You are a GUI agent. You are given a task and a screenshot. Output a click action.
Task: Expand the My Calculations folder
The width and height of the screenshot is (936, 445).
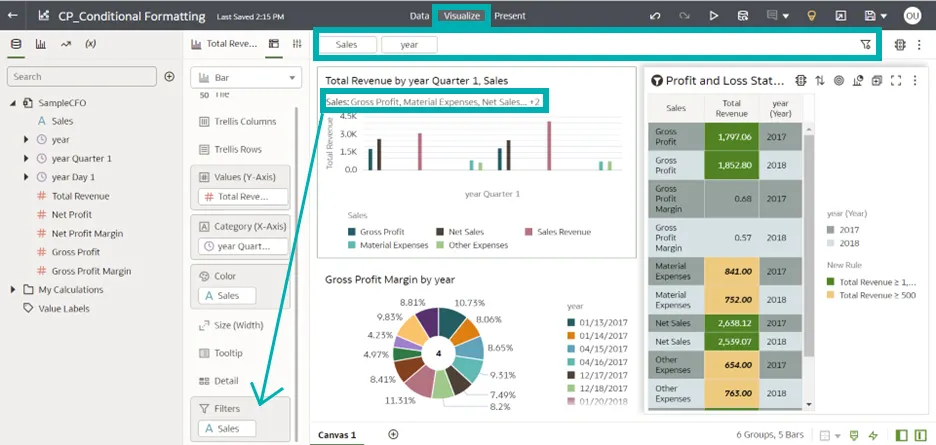pyautogui.click(x=12, y=290)
